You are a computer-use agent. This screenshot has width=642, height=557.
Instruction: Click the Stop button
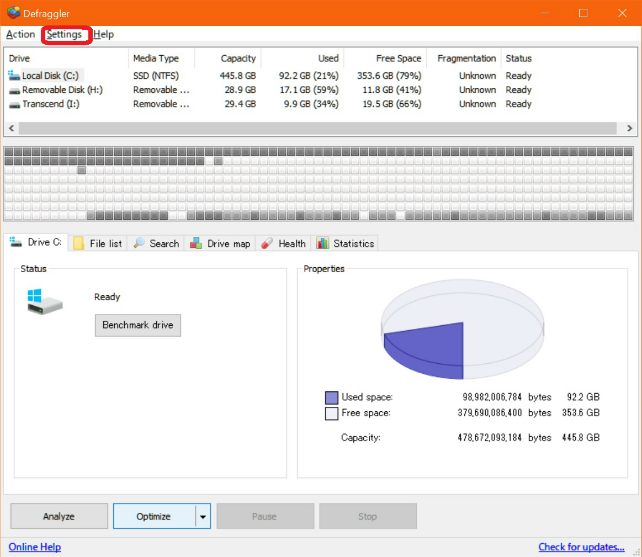(368, 516)
